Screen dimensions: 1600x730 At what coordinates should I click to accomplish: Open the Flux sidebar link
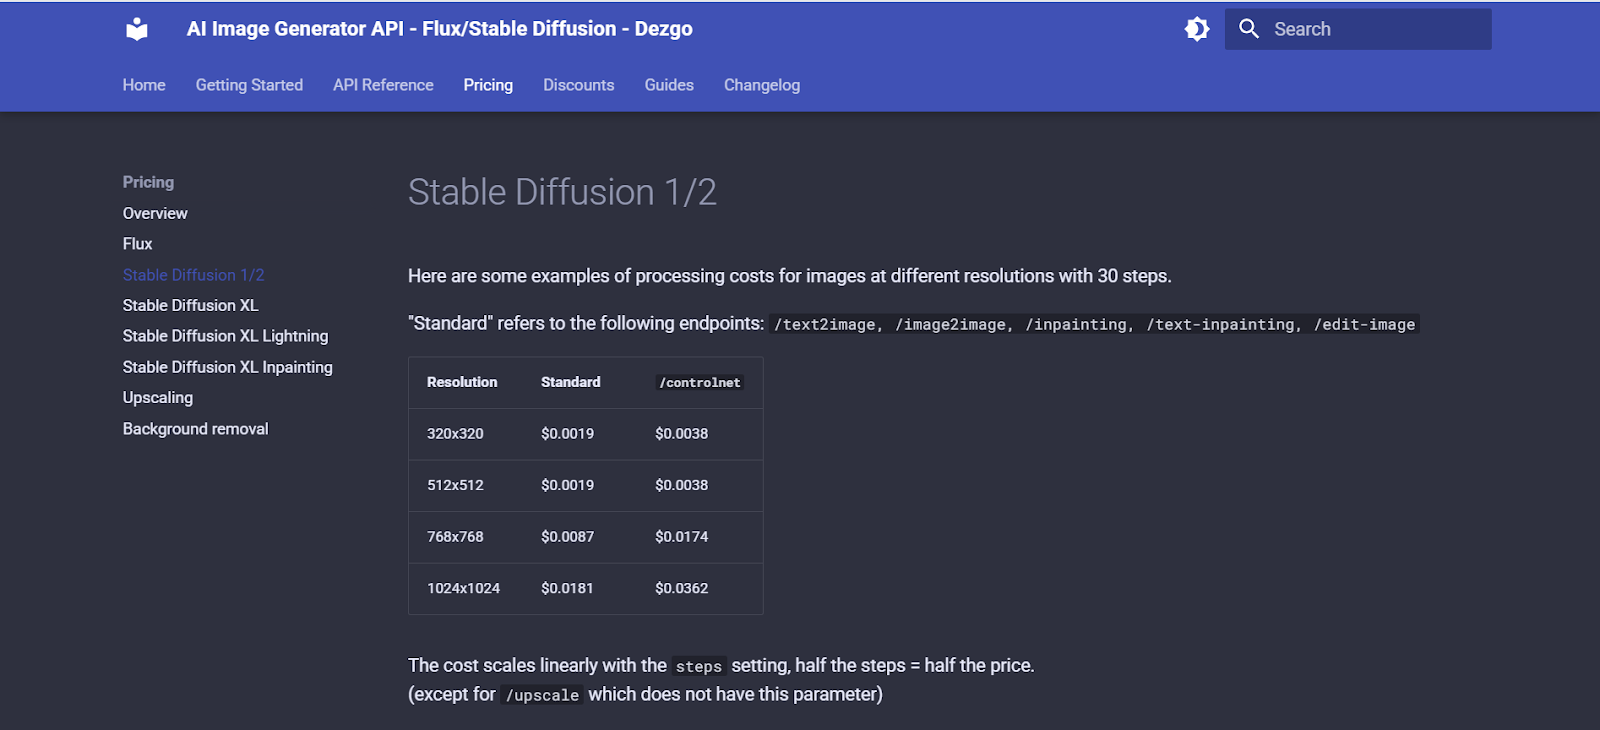point(137,244)
